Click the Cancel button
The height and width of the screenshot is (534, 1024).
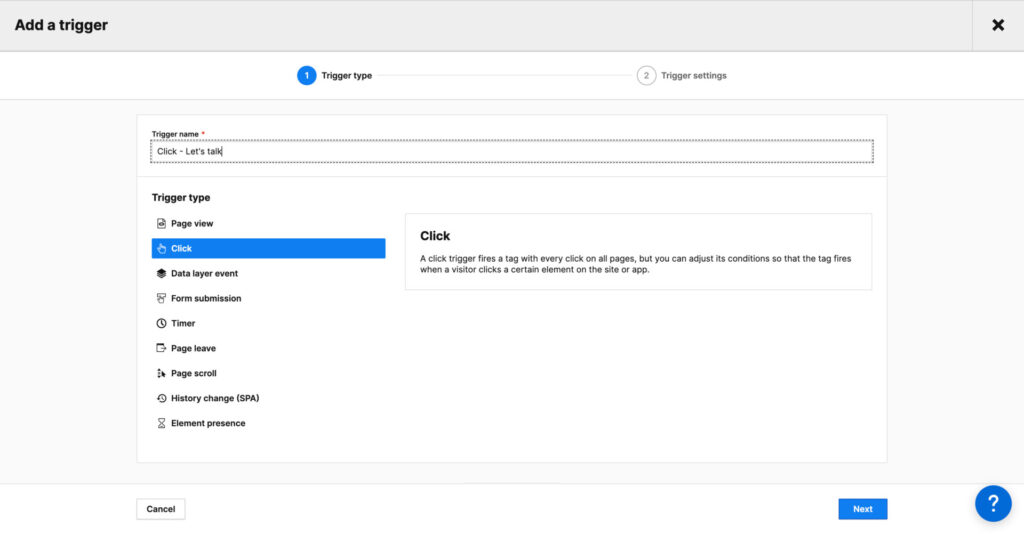(161, 509)
